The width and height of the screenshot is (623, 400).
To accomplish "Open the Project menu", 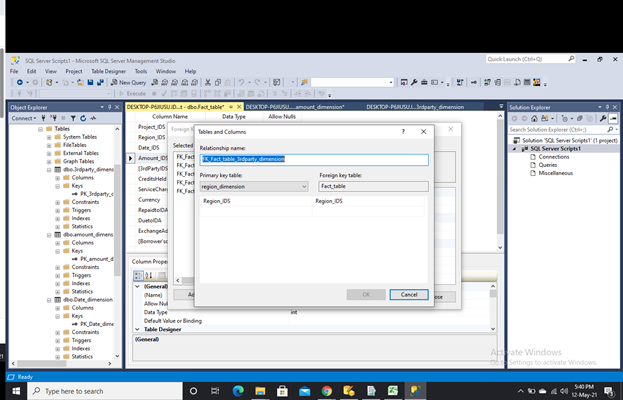I will 74,71.
